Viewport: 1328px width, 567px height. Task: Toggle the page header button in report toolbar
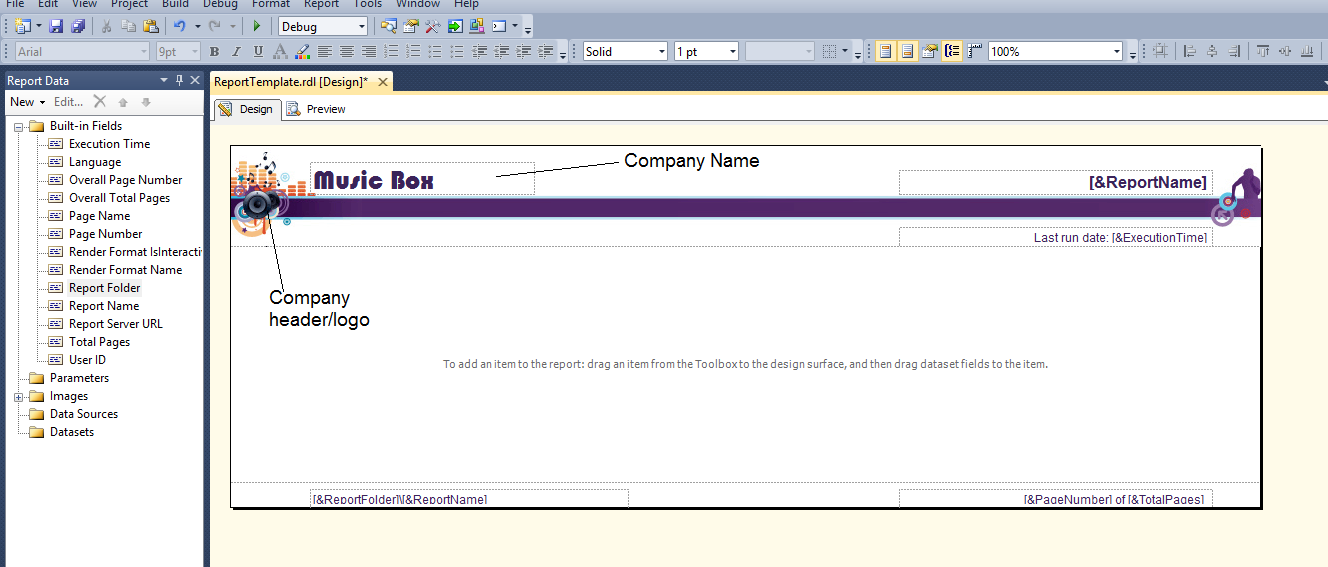885,51
